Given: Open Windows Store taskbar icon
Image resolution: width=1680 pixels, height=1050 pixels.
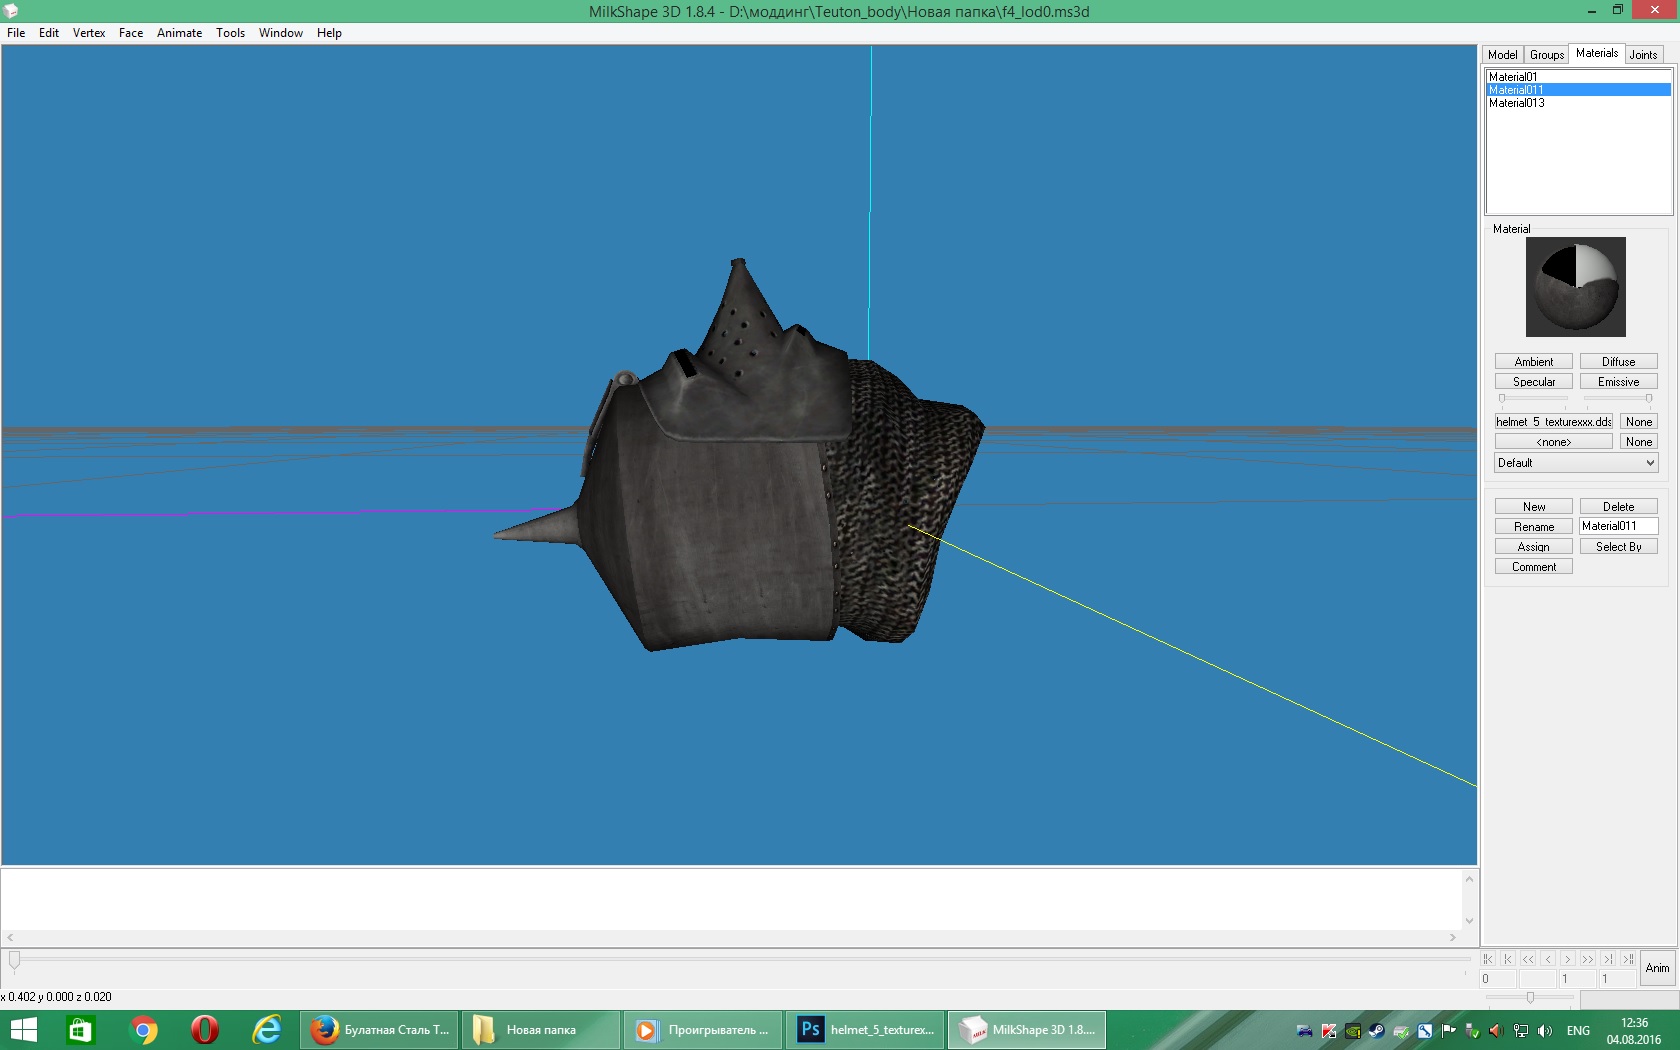Looking at the screenshot, I should pyautogui.click(x=80, y=1030).
